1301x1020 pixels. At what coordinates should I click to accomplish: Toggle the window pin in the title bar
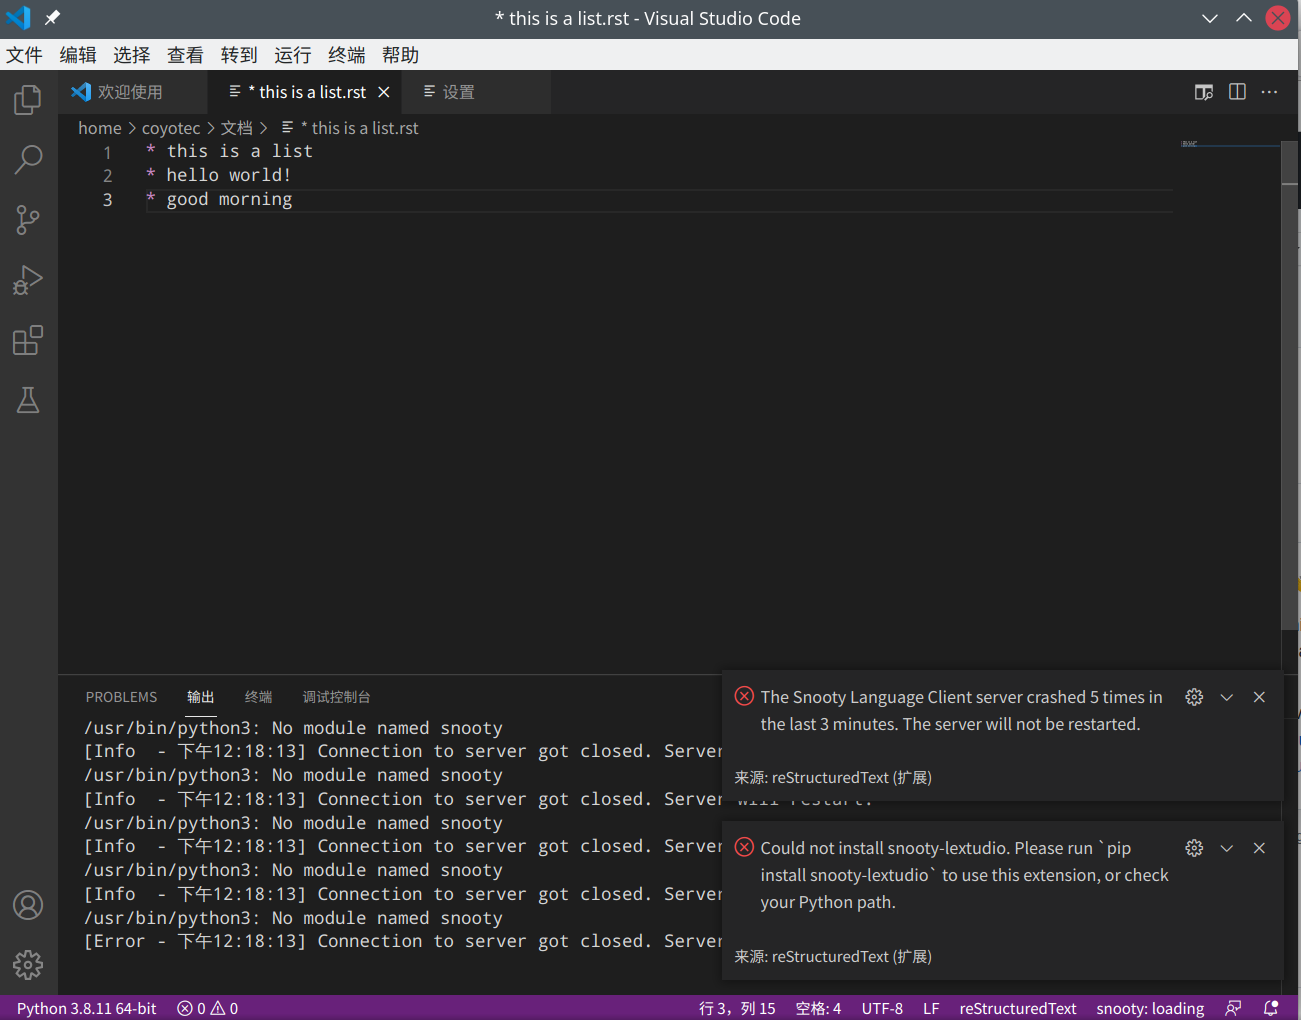[53, 17]
